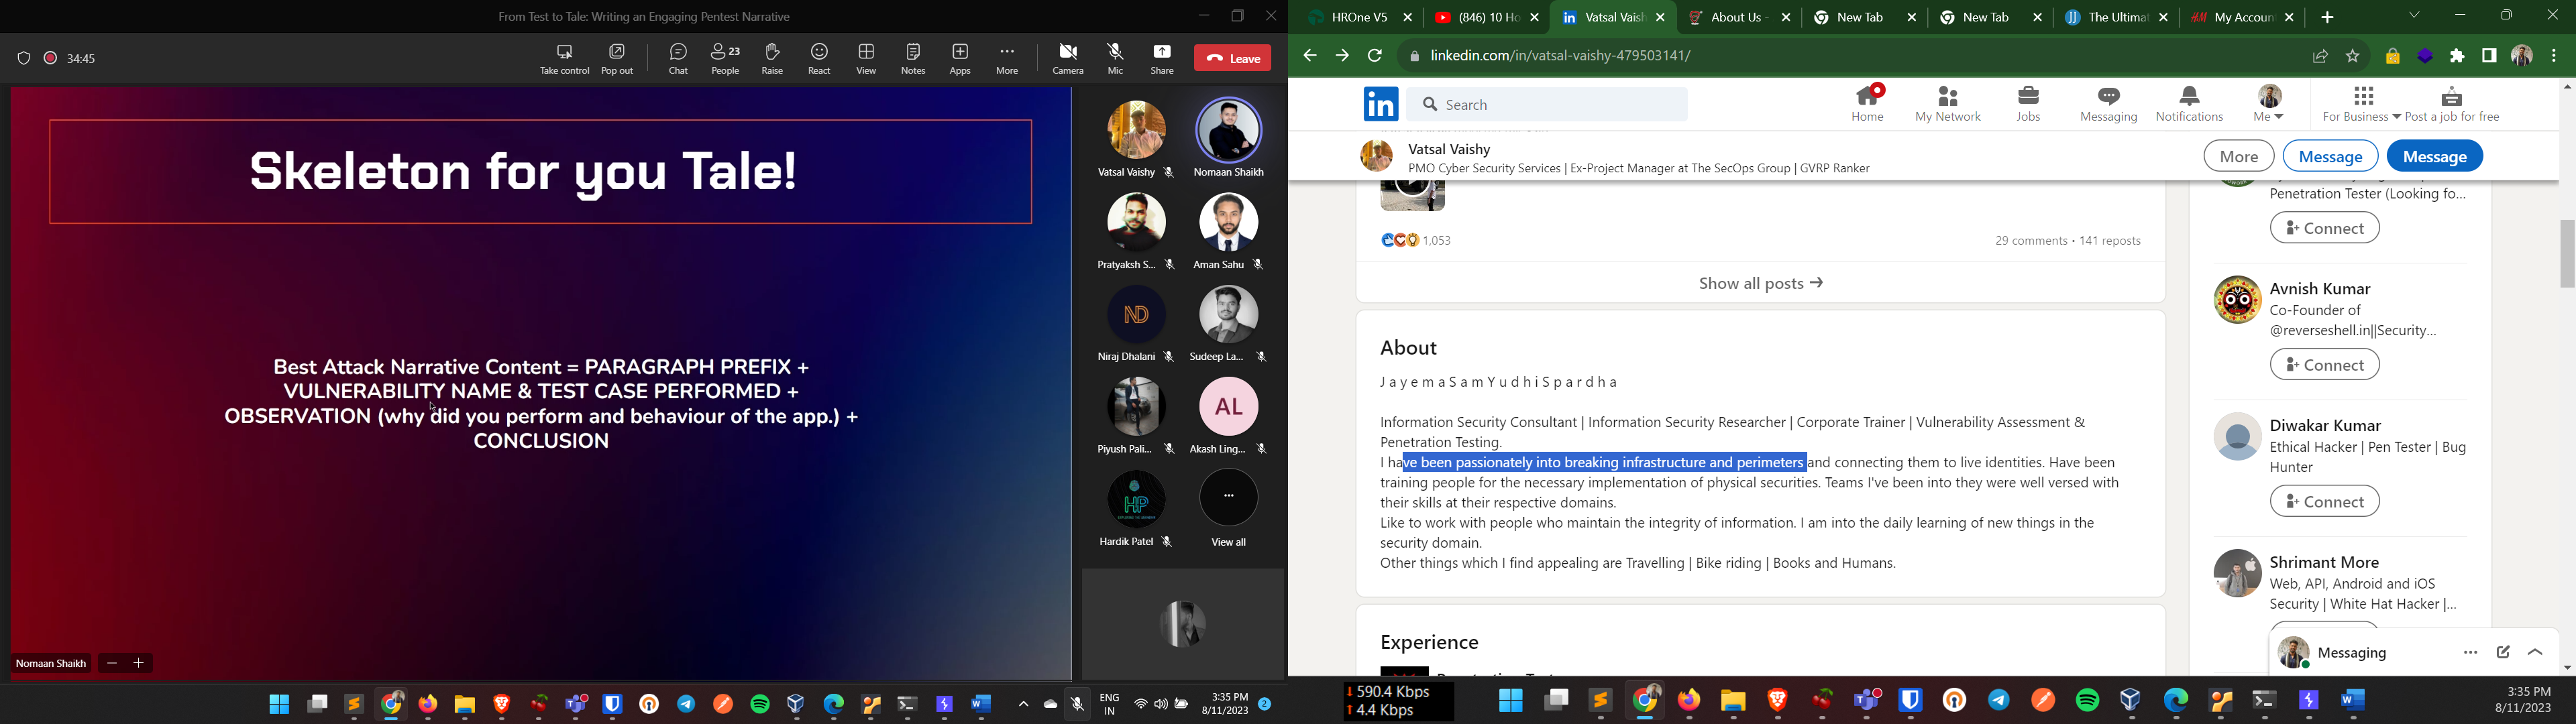Raise your hand in the meeting
Screen dimensions: 2576x724
point(771,58)
